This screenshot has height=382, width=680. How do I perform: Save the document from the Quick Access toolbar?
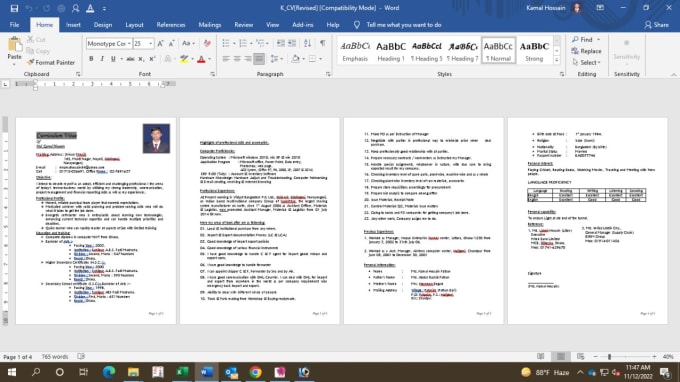tap(14, 8)
